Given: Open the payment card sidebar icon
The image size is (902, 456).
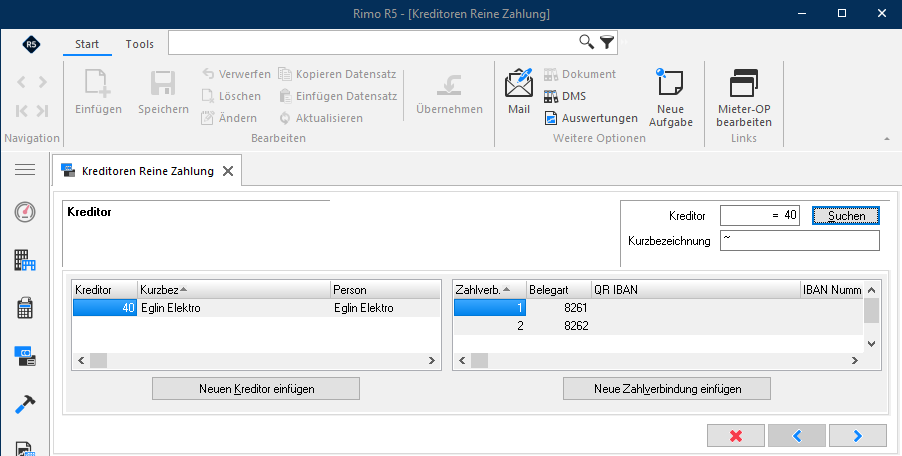Looking at the screenshot, I should (x=25, y=357).
